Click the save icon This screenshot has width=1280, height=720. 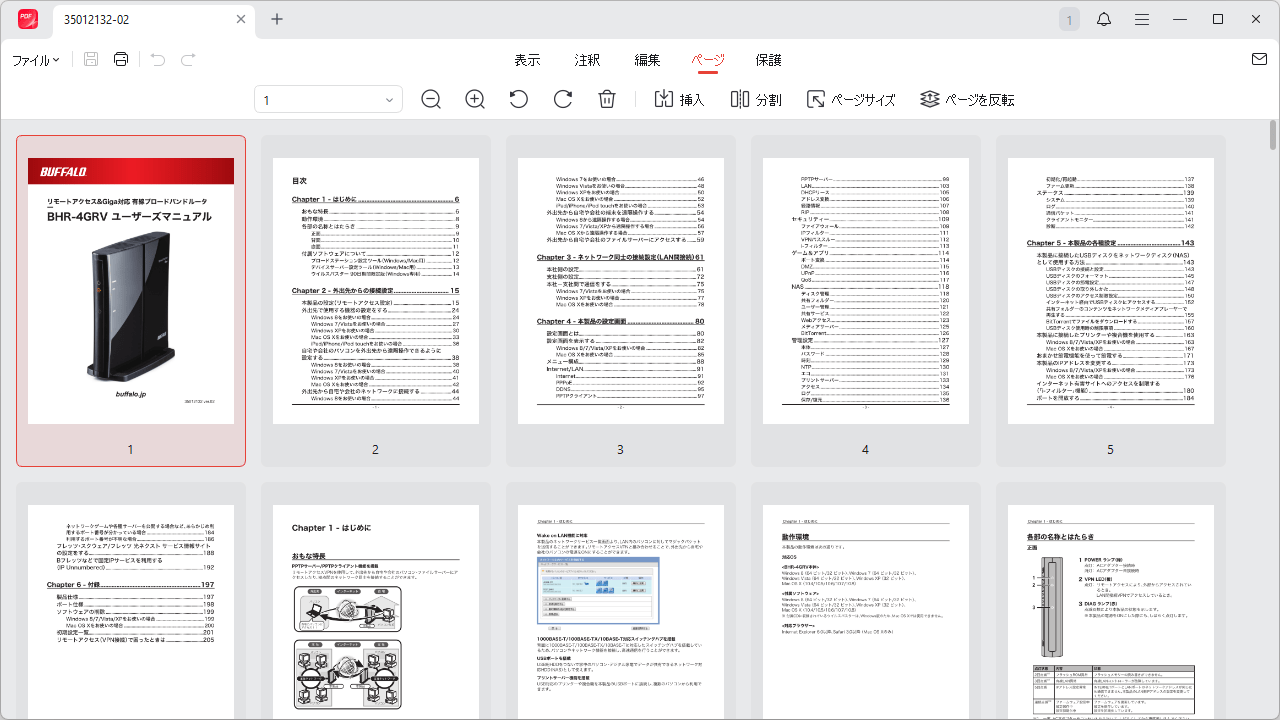click(x=91, y=60)
